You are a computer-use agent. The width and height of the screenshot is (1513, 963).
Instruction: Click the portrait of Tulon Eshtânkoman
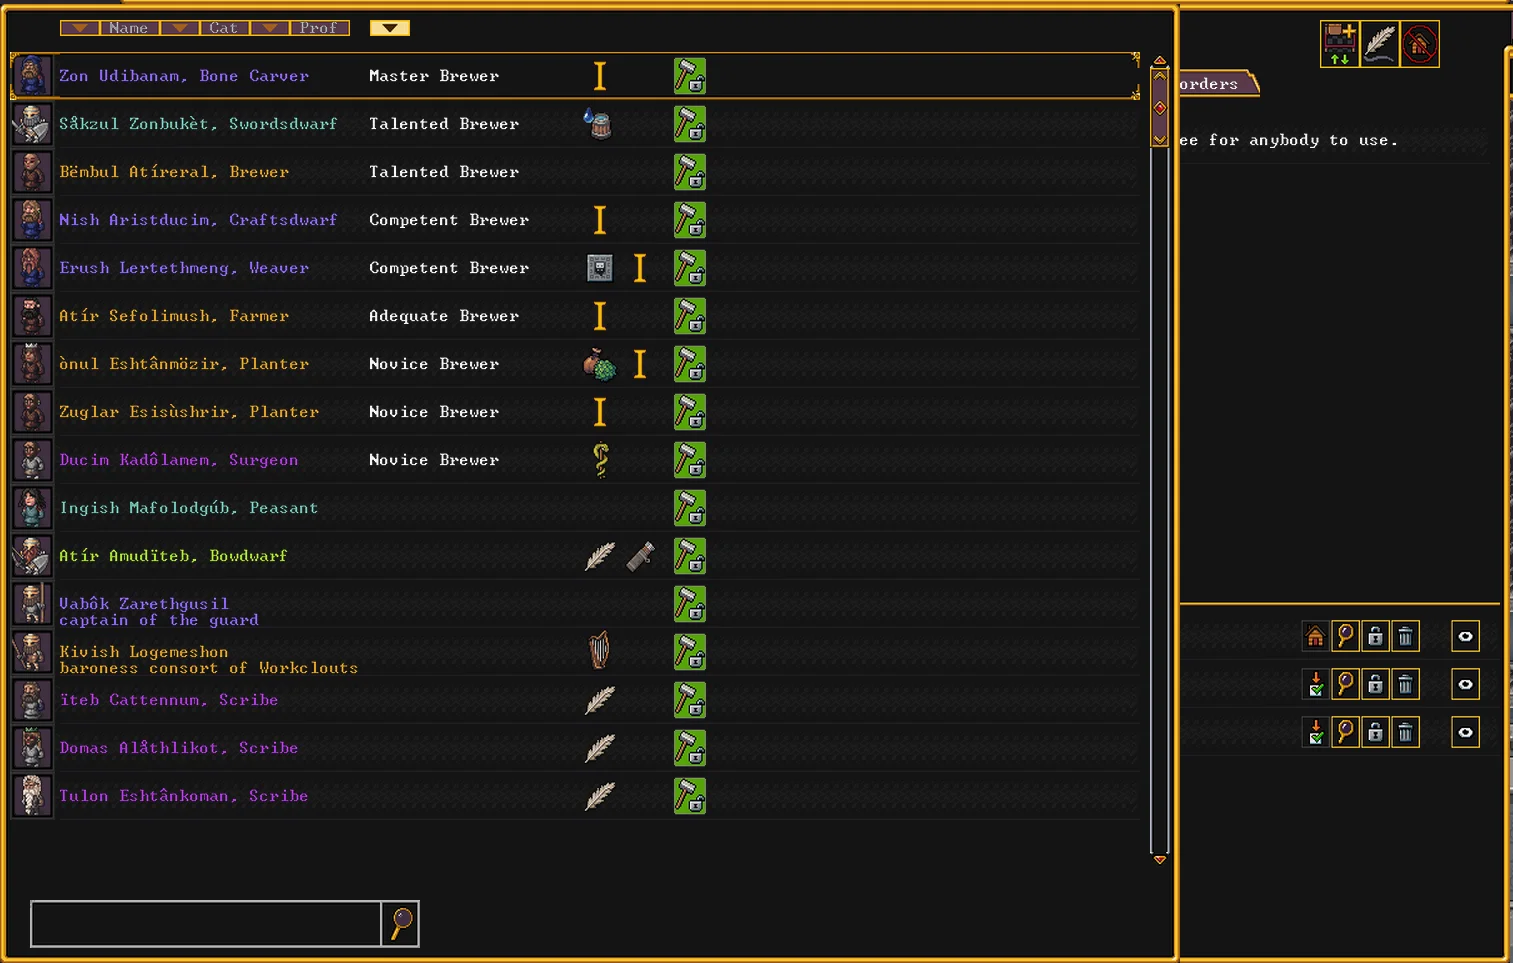31,796
